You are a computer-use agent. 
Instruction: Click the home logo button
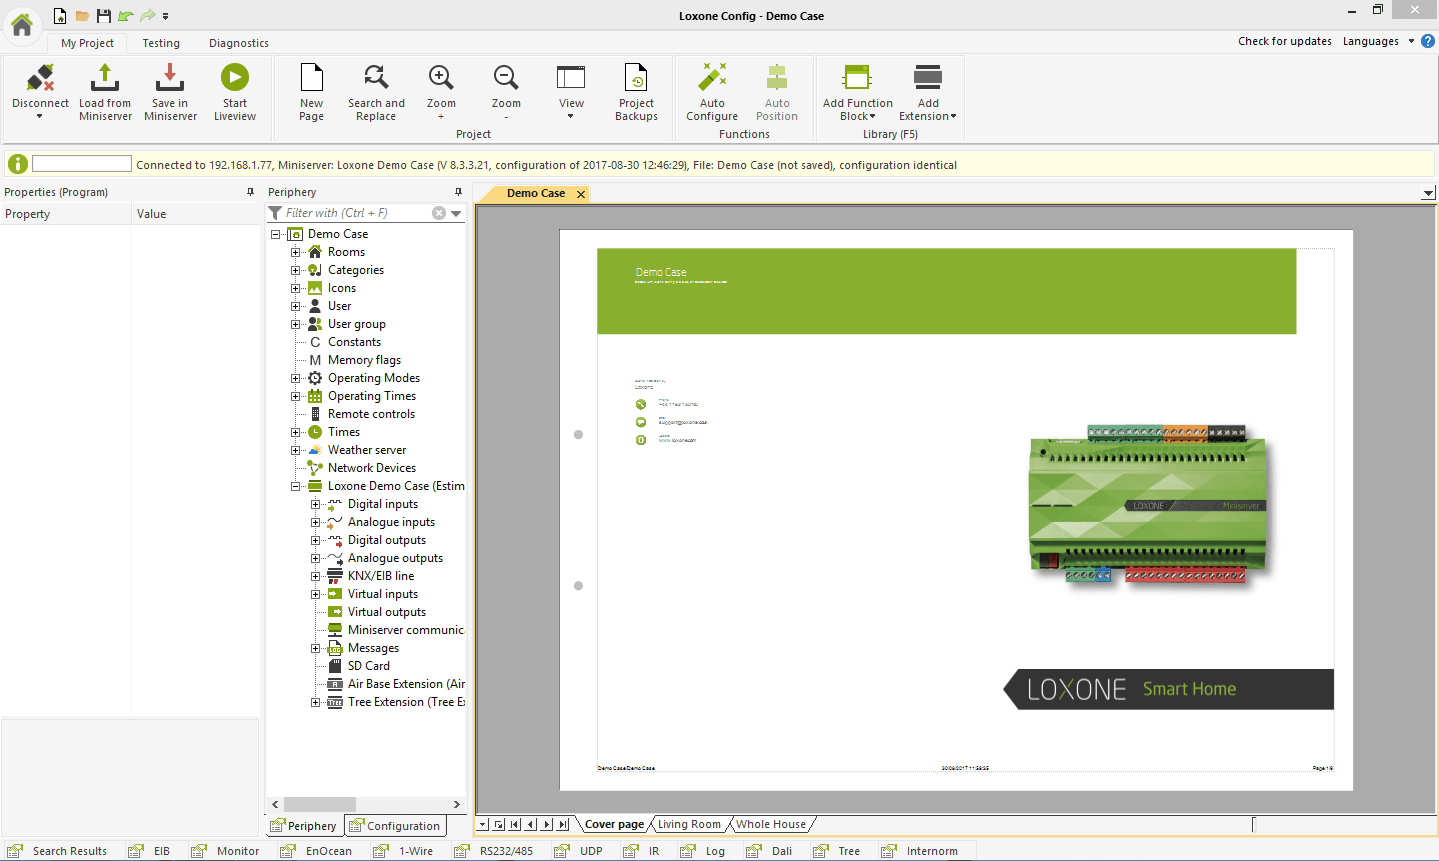pyautogui.click(x=22, y=24)
